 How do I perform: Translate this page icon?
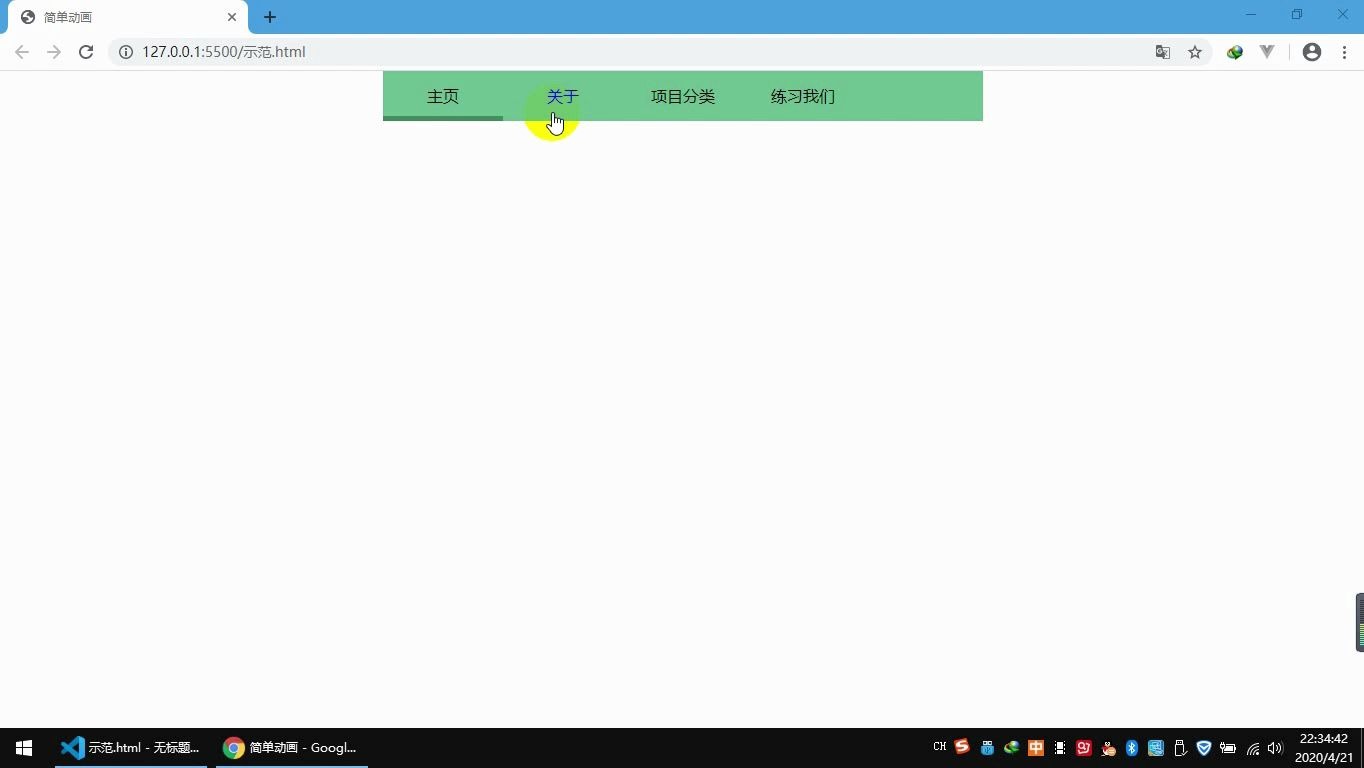(1163, 52)
